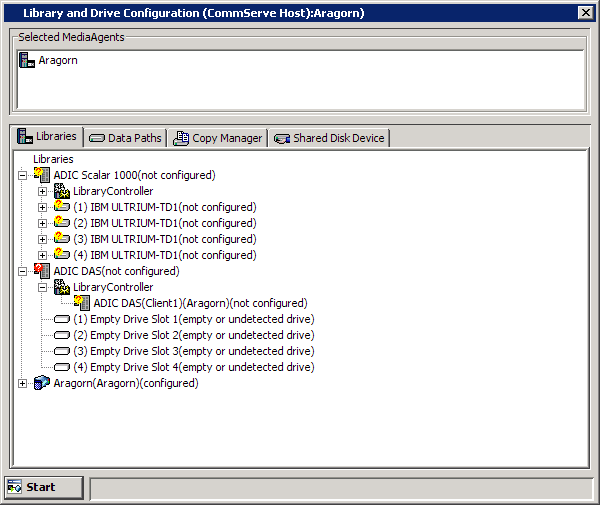This screenshot has height=505, width=600.
Task: Click the ADIC Scalar 1000 library icon
Action: coord(42,175)
